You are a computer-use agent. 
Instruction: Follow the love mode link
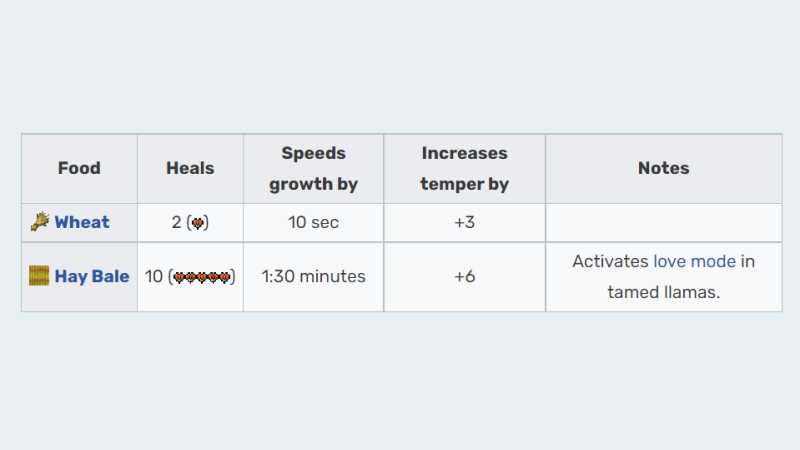tap(694, 261)
